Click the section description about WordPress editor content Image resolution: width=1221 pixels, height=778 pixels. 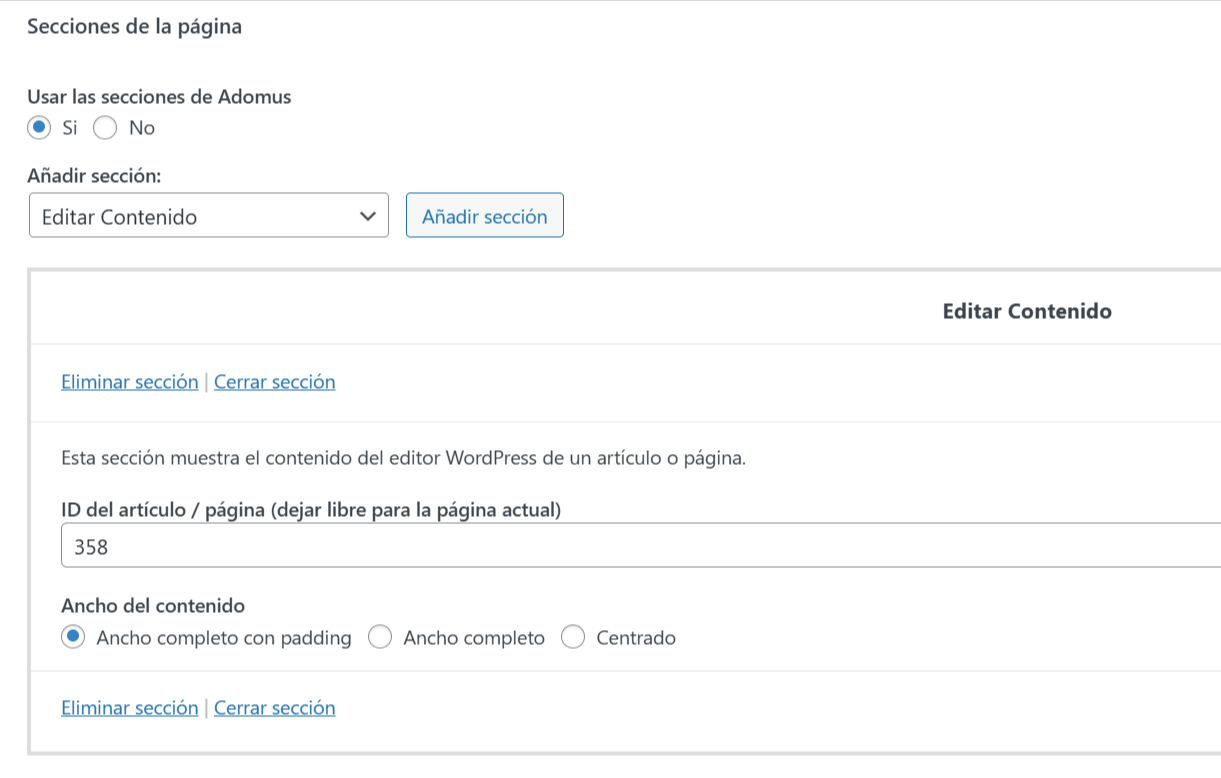coord(403,460)
